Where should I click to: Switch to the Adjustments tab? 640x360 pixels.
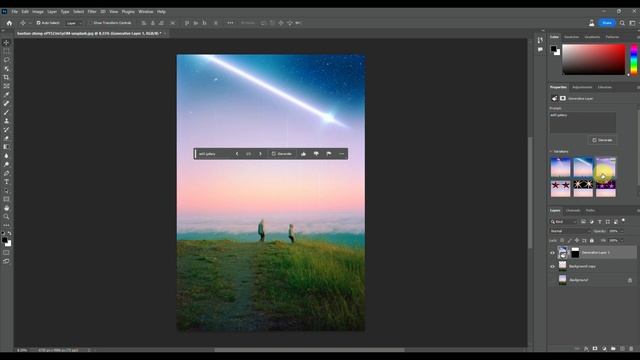click(x=582, y=87)
